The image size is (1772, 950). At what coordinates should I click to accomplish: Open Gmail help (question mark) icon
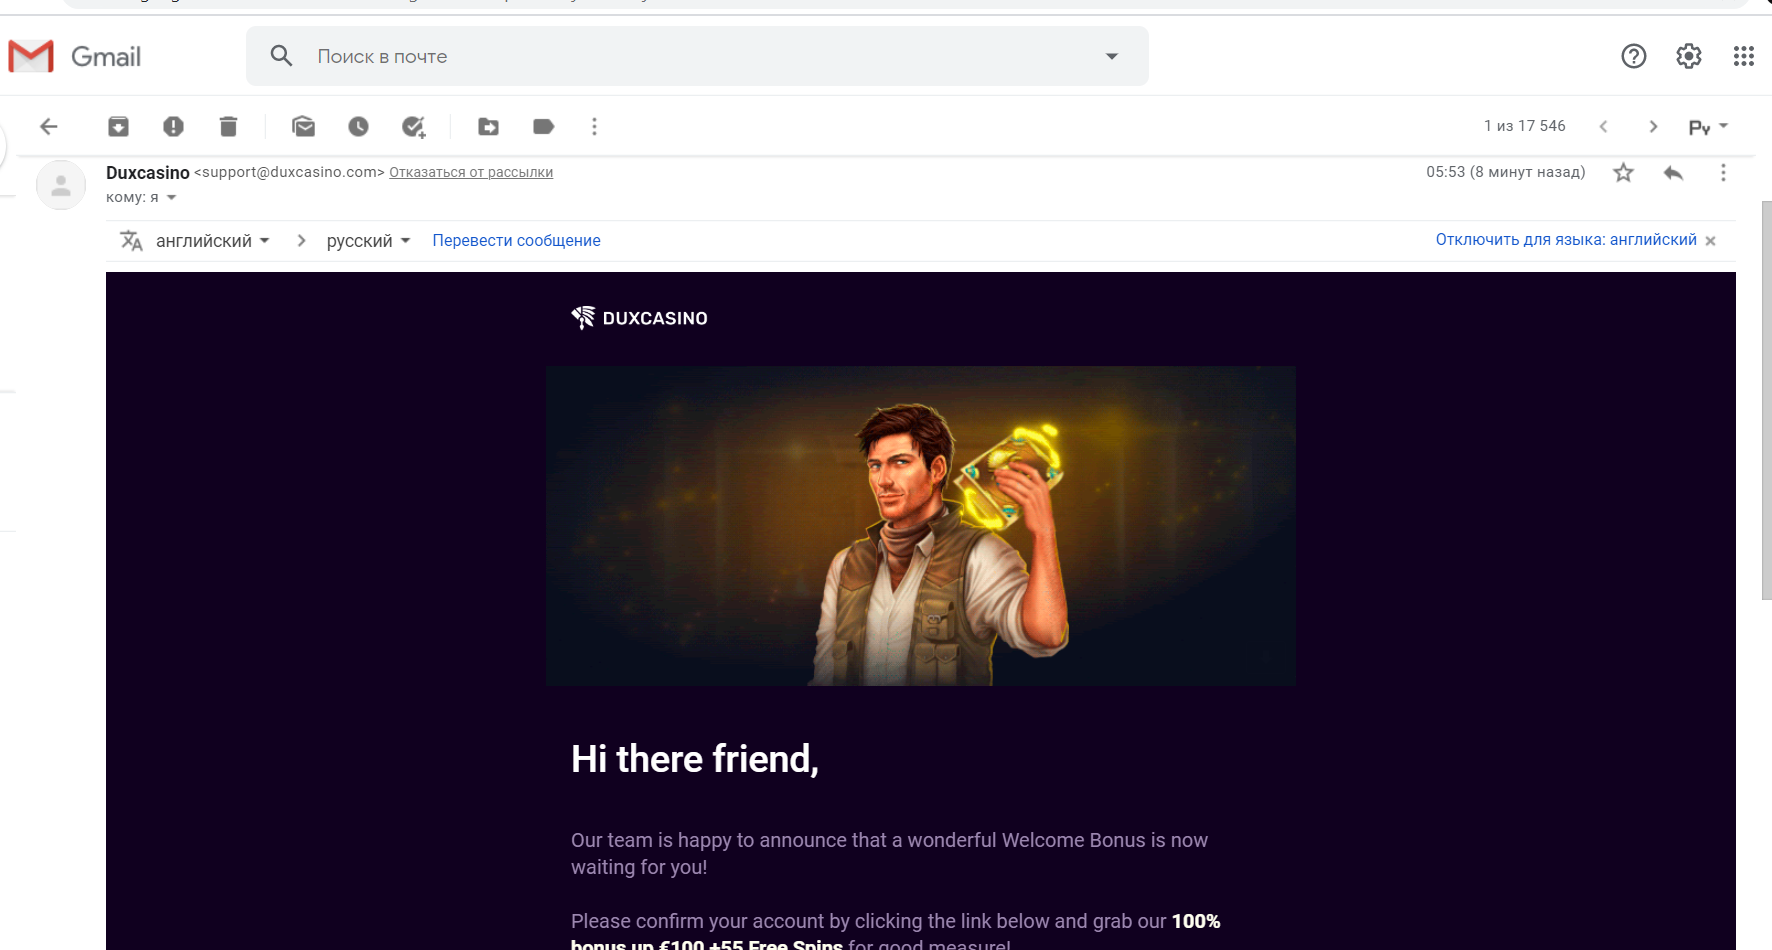click(1634, 56)
